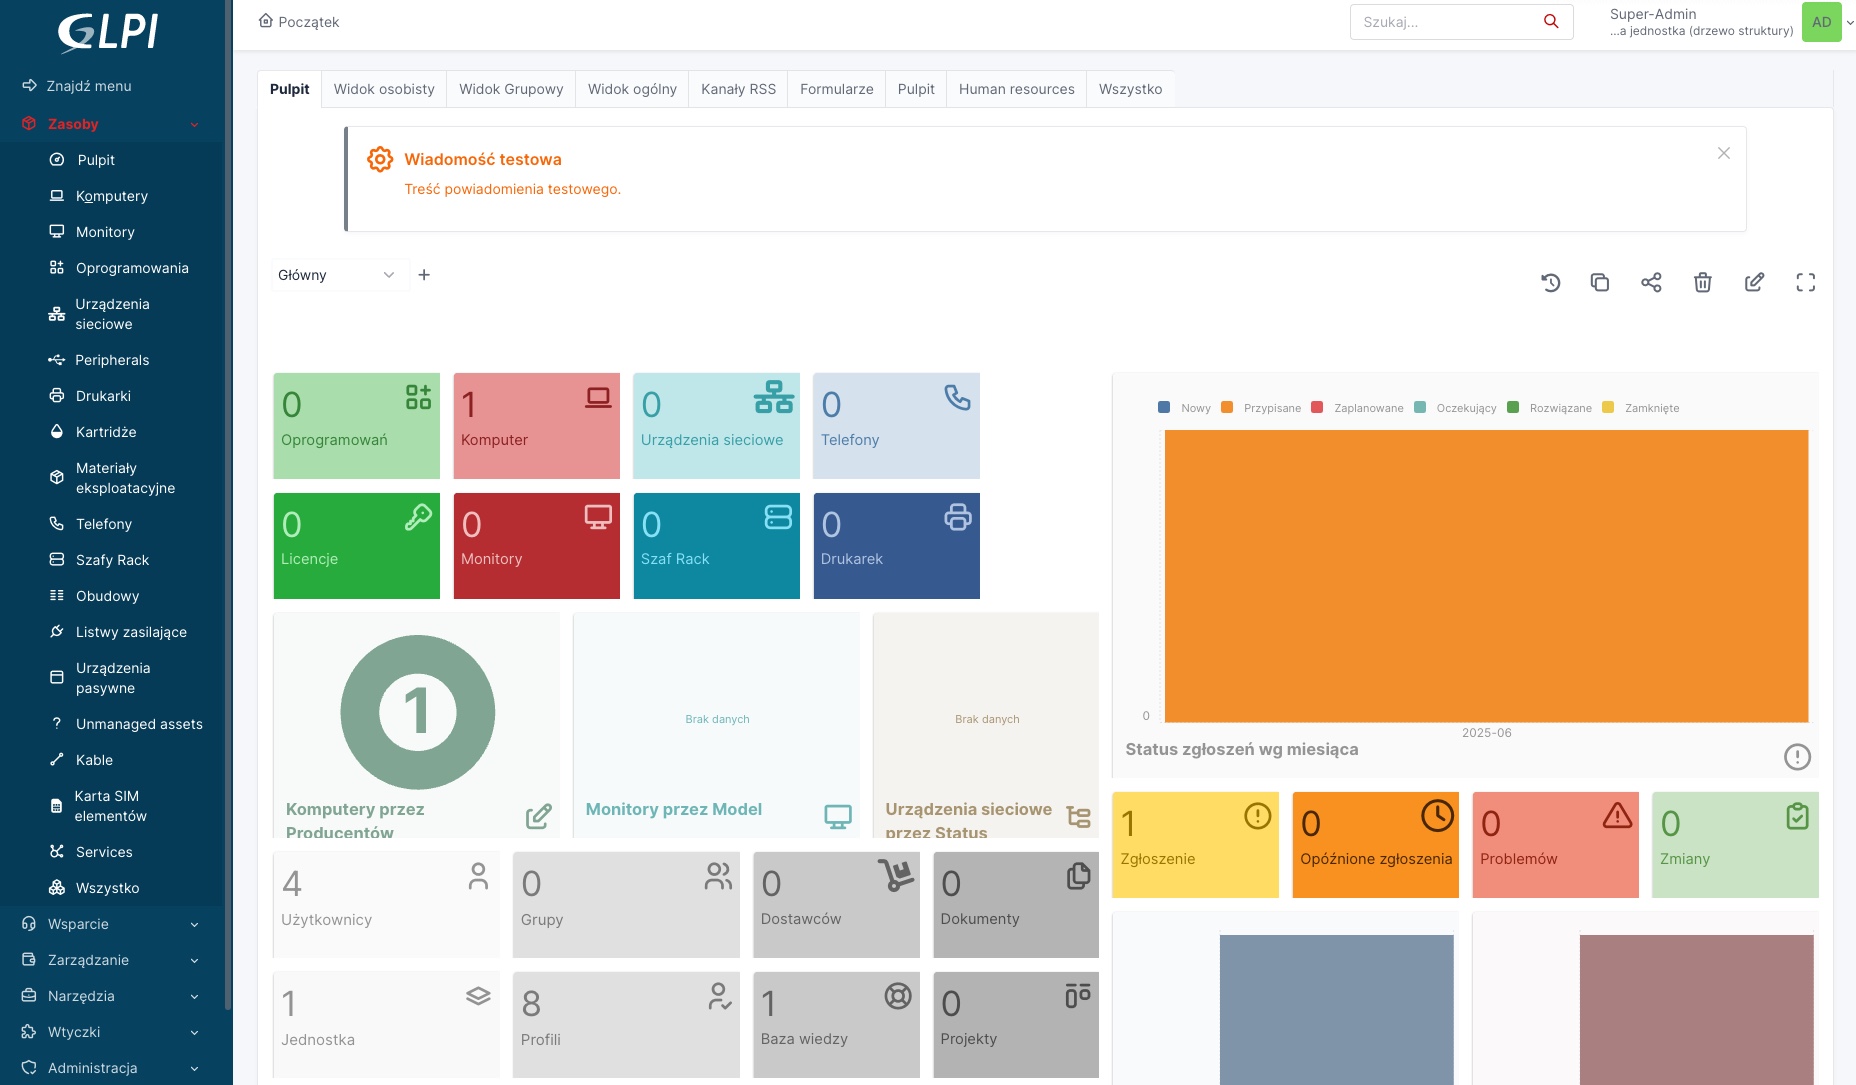Viewport: 1856px width, 1085px height.
Task: Open the Użytkownicy tile
Action: click(386, 905)
